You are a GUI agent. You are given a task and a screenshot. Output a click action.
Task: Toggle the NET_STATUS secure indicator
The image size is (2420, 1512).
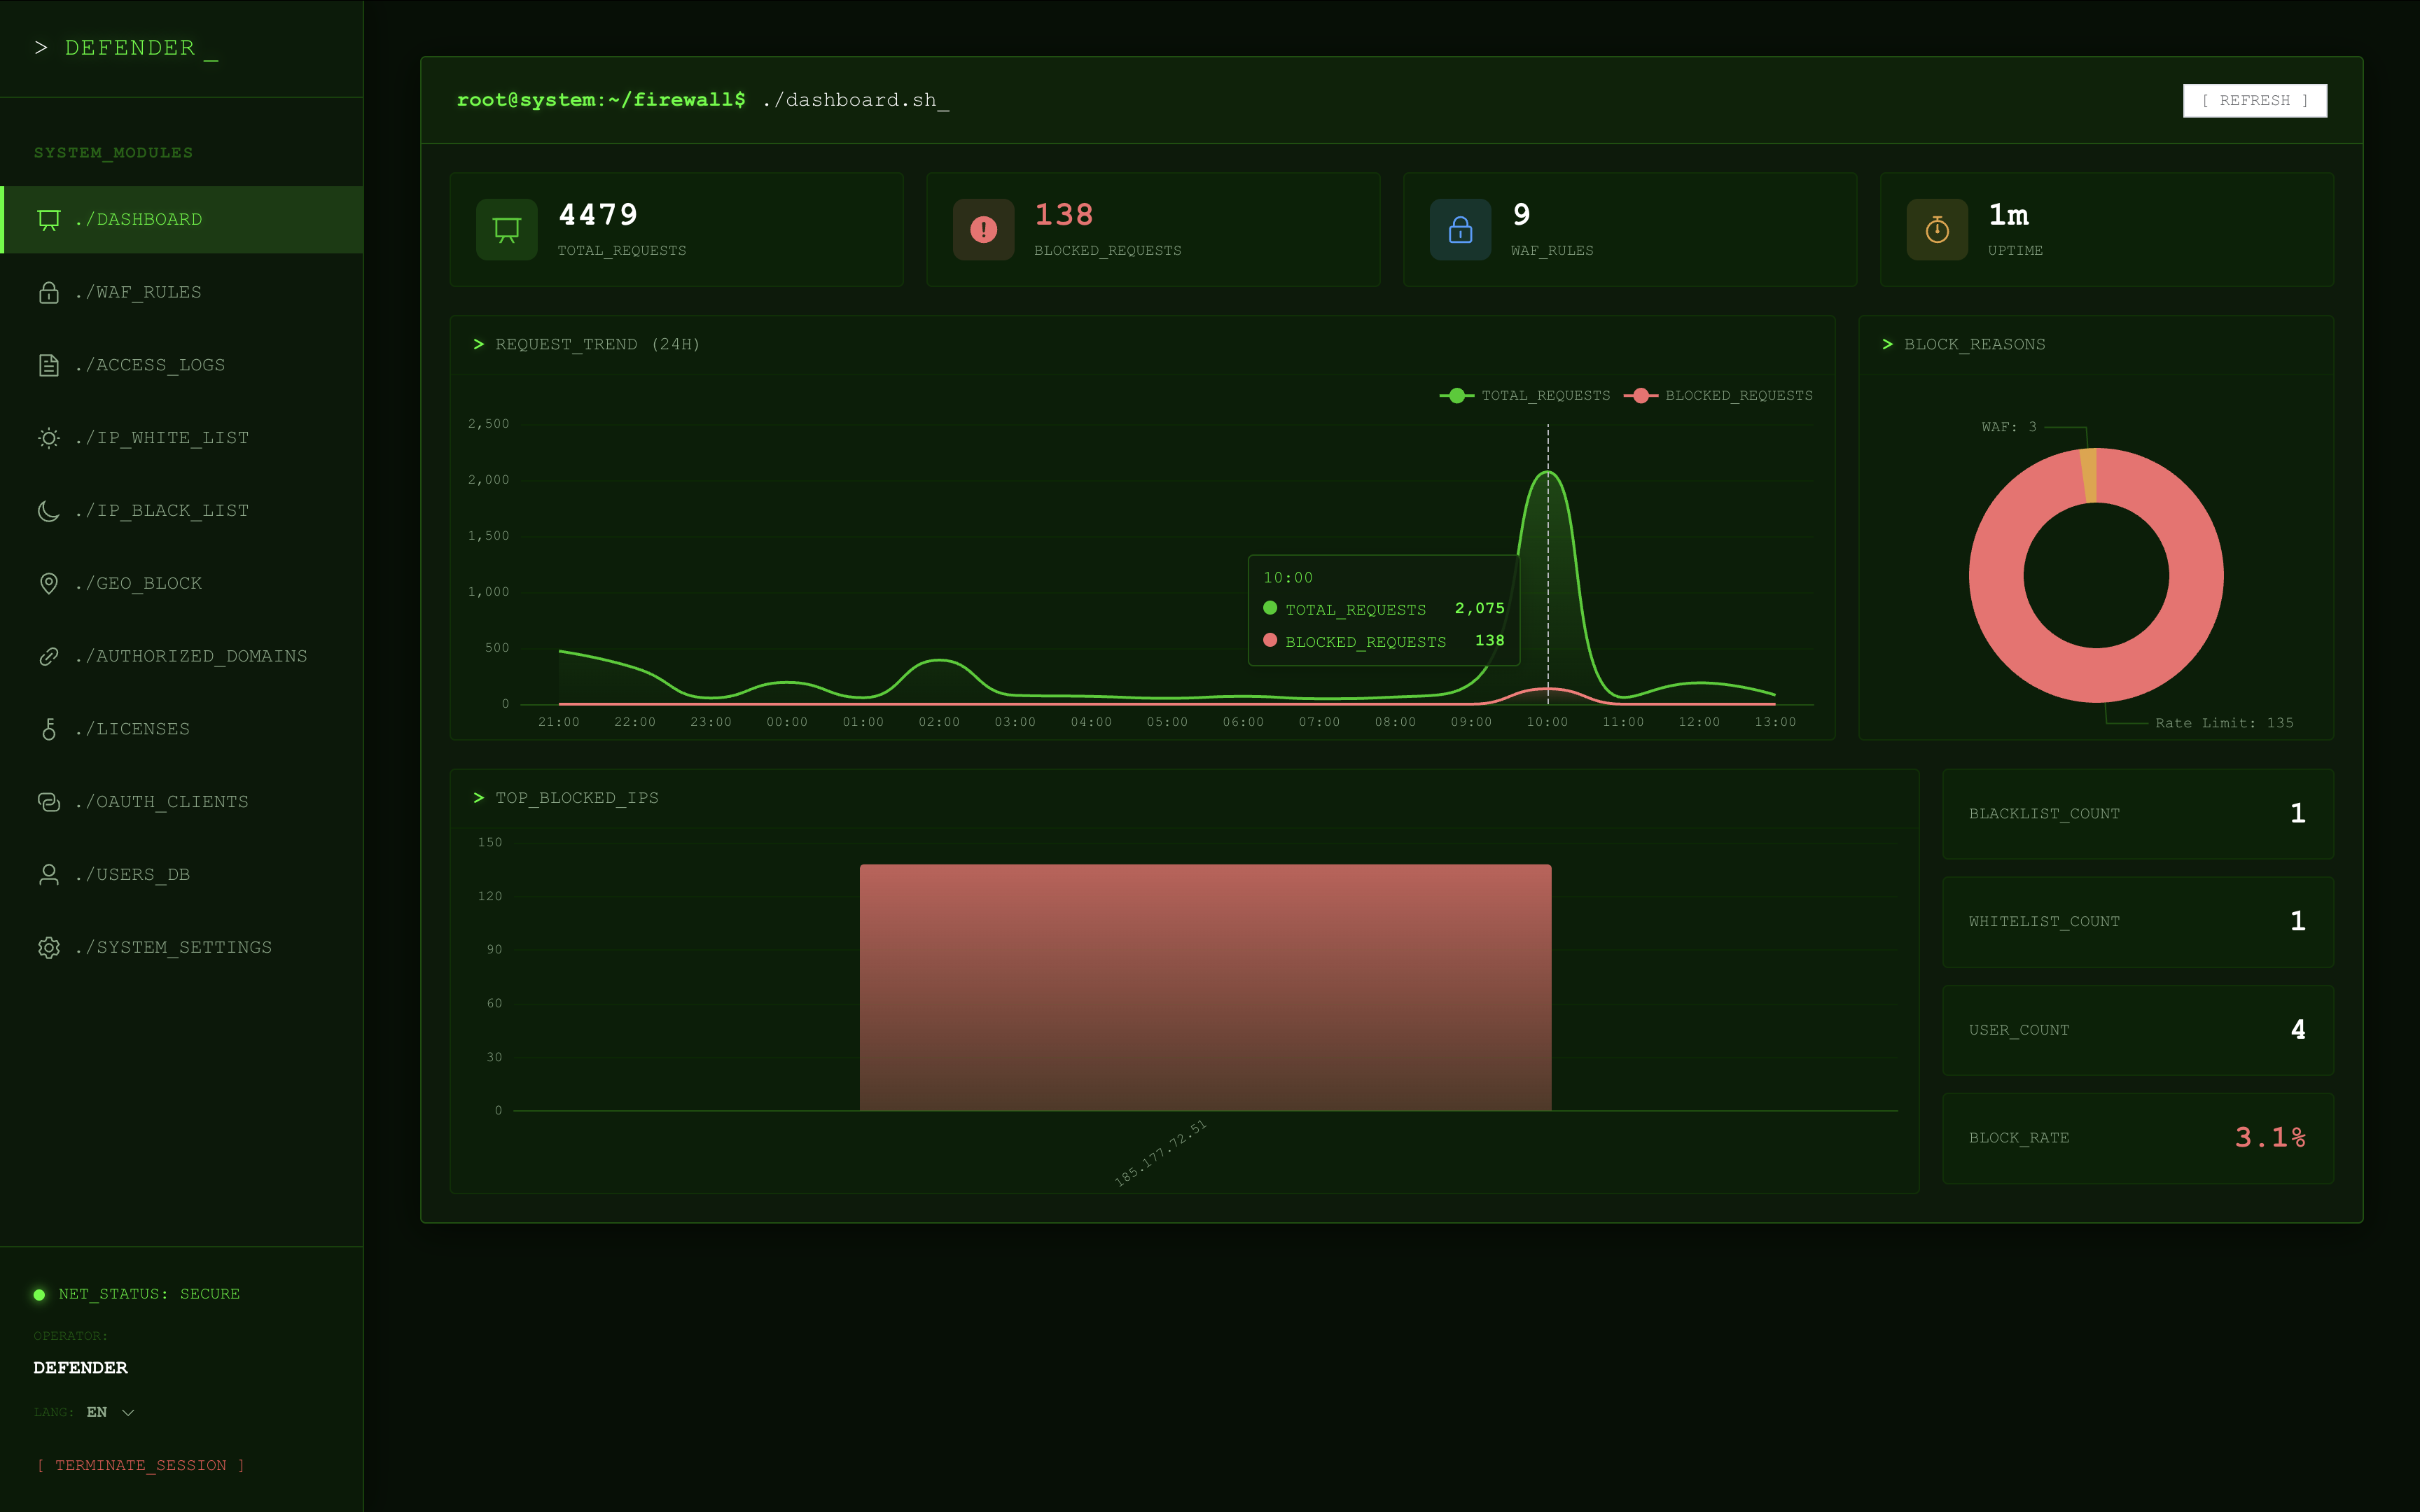39,1294
